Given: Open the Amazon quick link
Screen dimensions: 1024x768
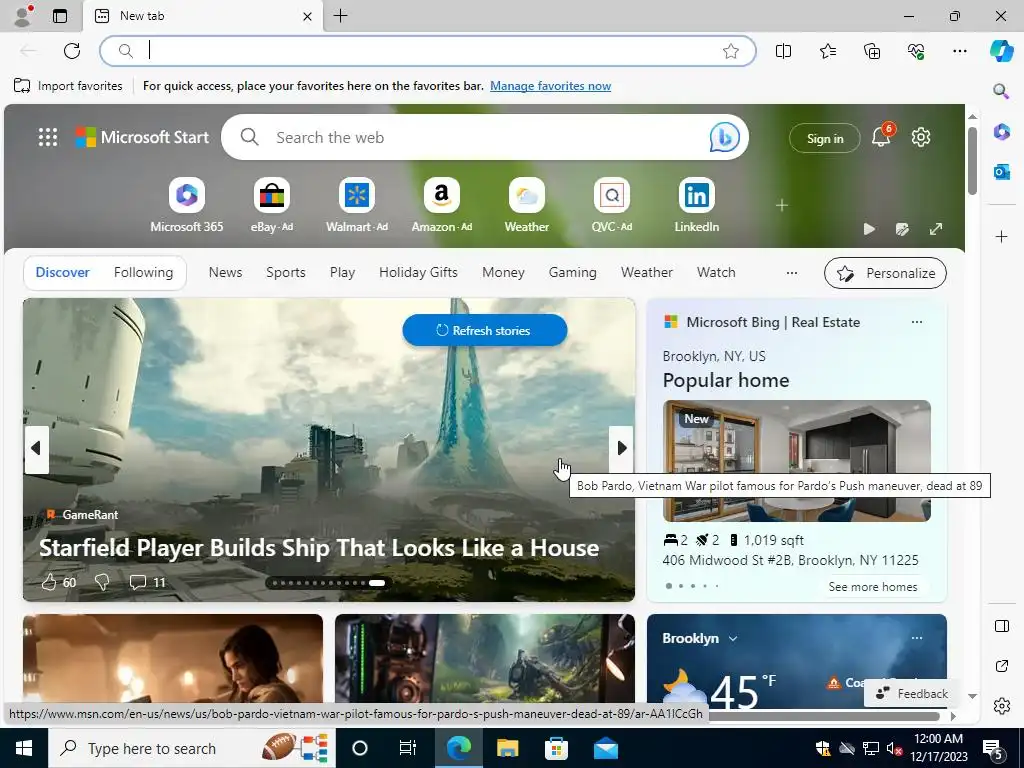Looking at the screenshot, I should [441, 205].
